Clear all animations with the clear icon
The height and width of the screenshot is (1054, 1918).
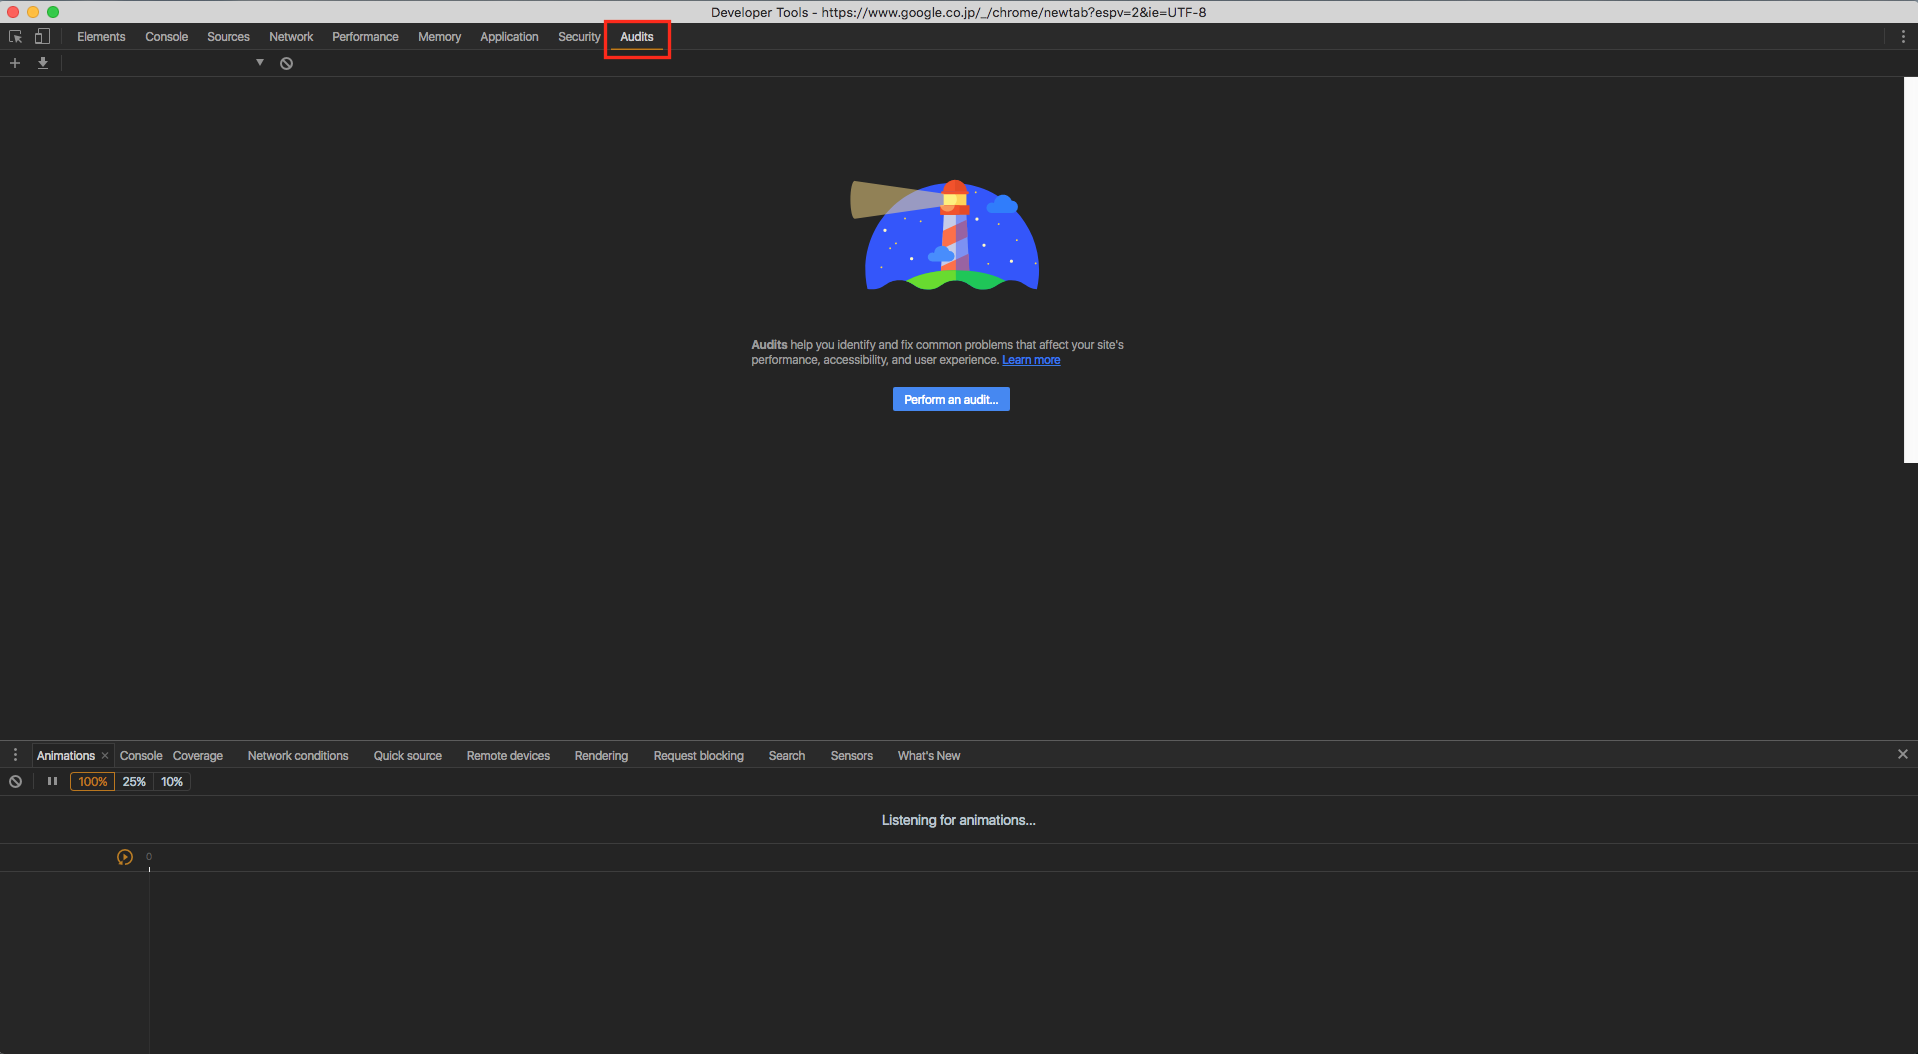[x=16, y=782]
